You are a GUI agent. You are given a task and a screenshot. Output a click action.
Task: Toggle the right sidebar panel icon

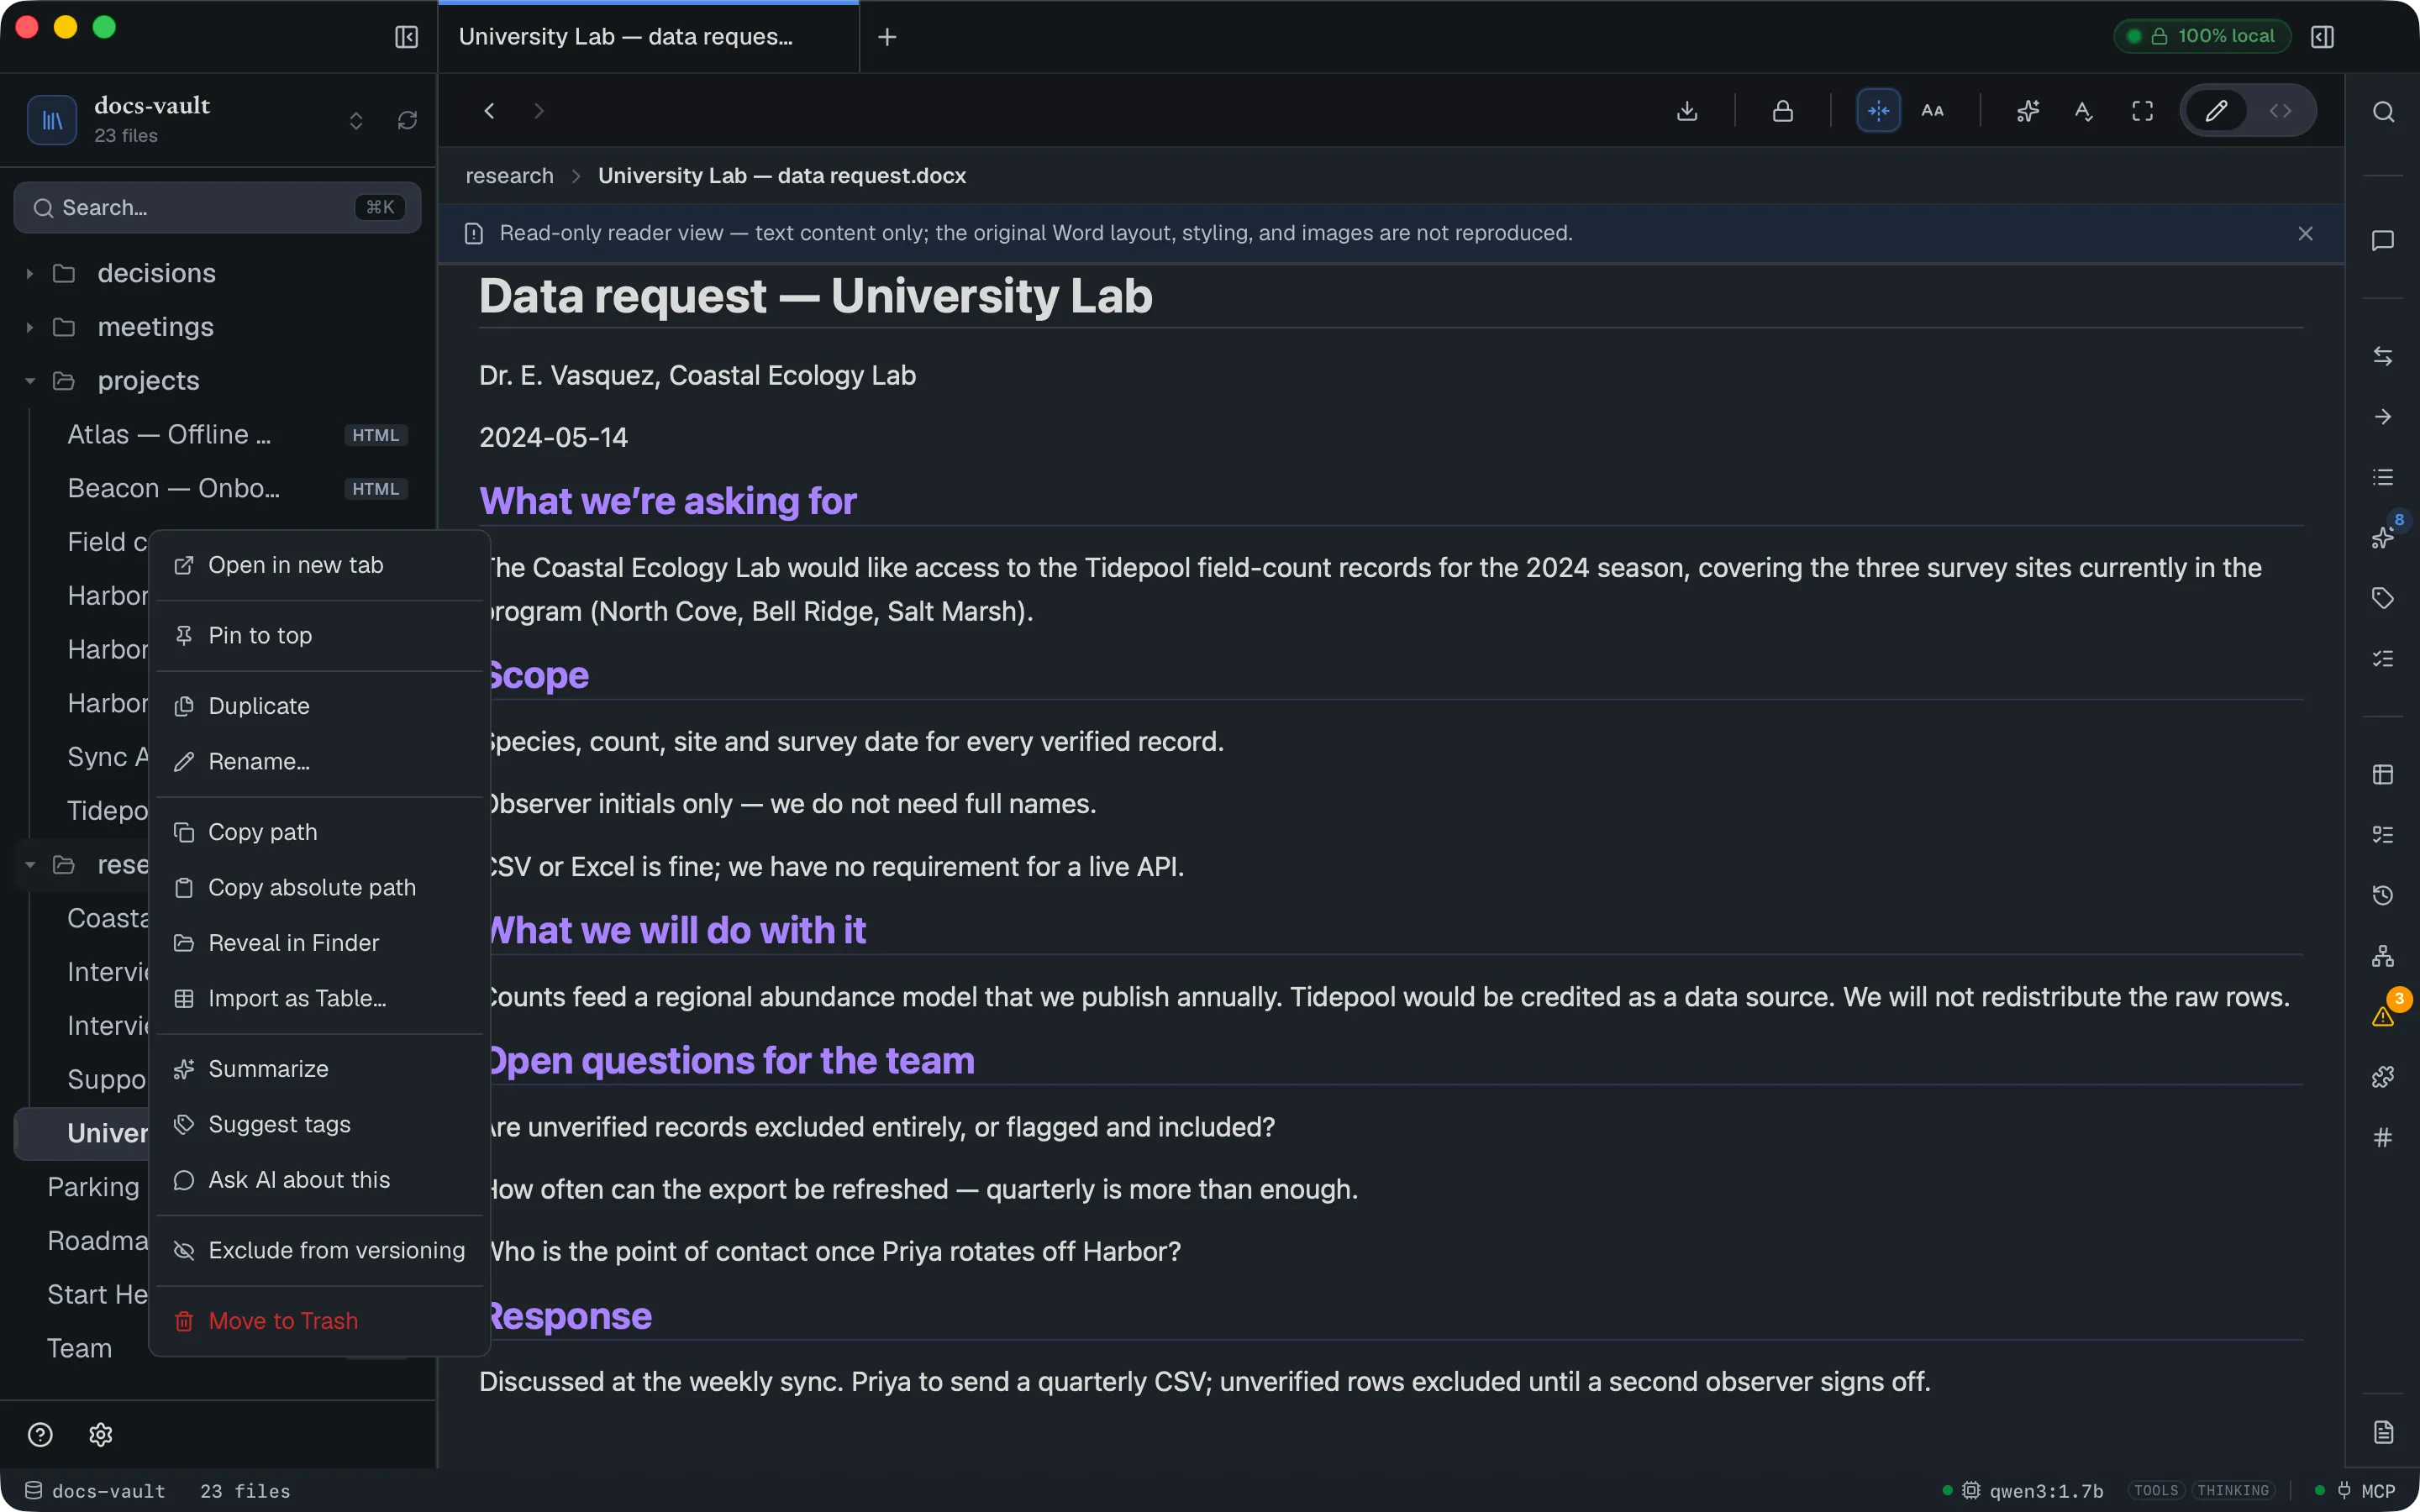click(x=2322, y=37)
